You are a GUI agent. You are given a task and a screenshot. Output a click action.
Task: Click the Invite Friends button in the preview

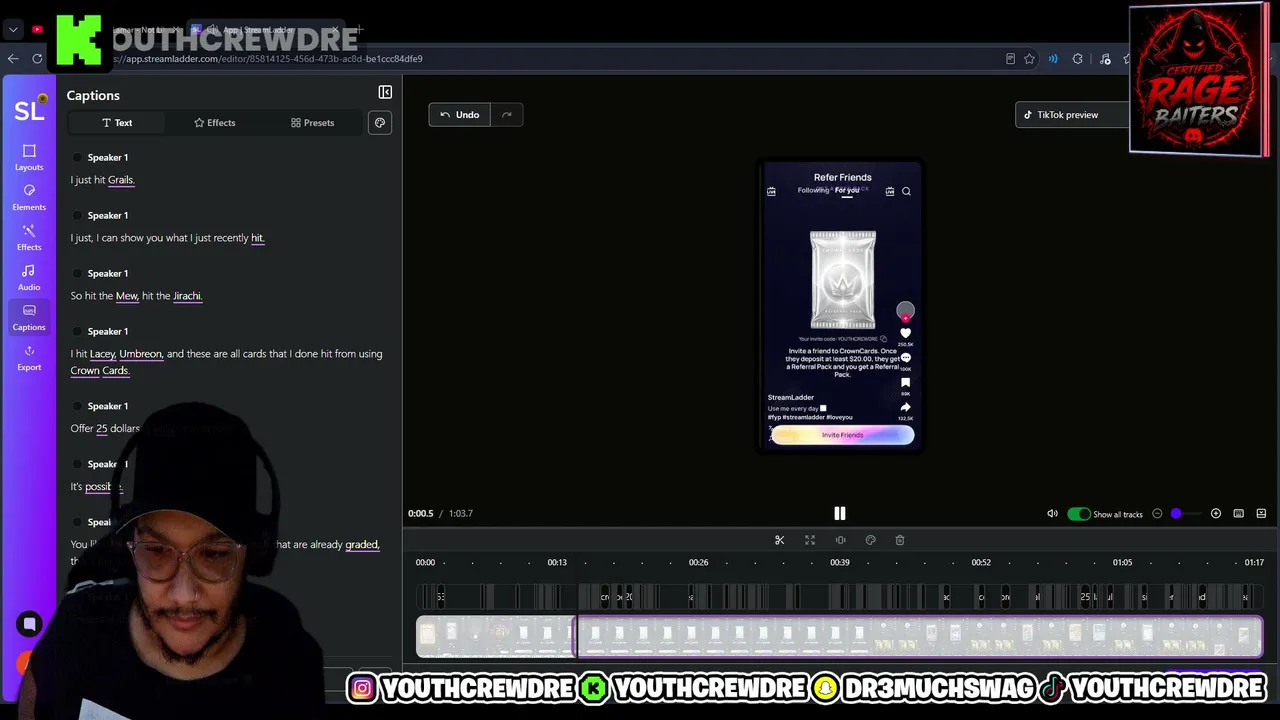pos(842,435)
